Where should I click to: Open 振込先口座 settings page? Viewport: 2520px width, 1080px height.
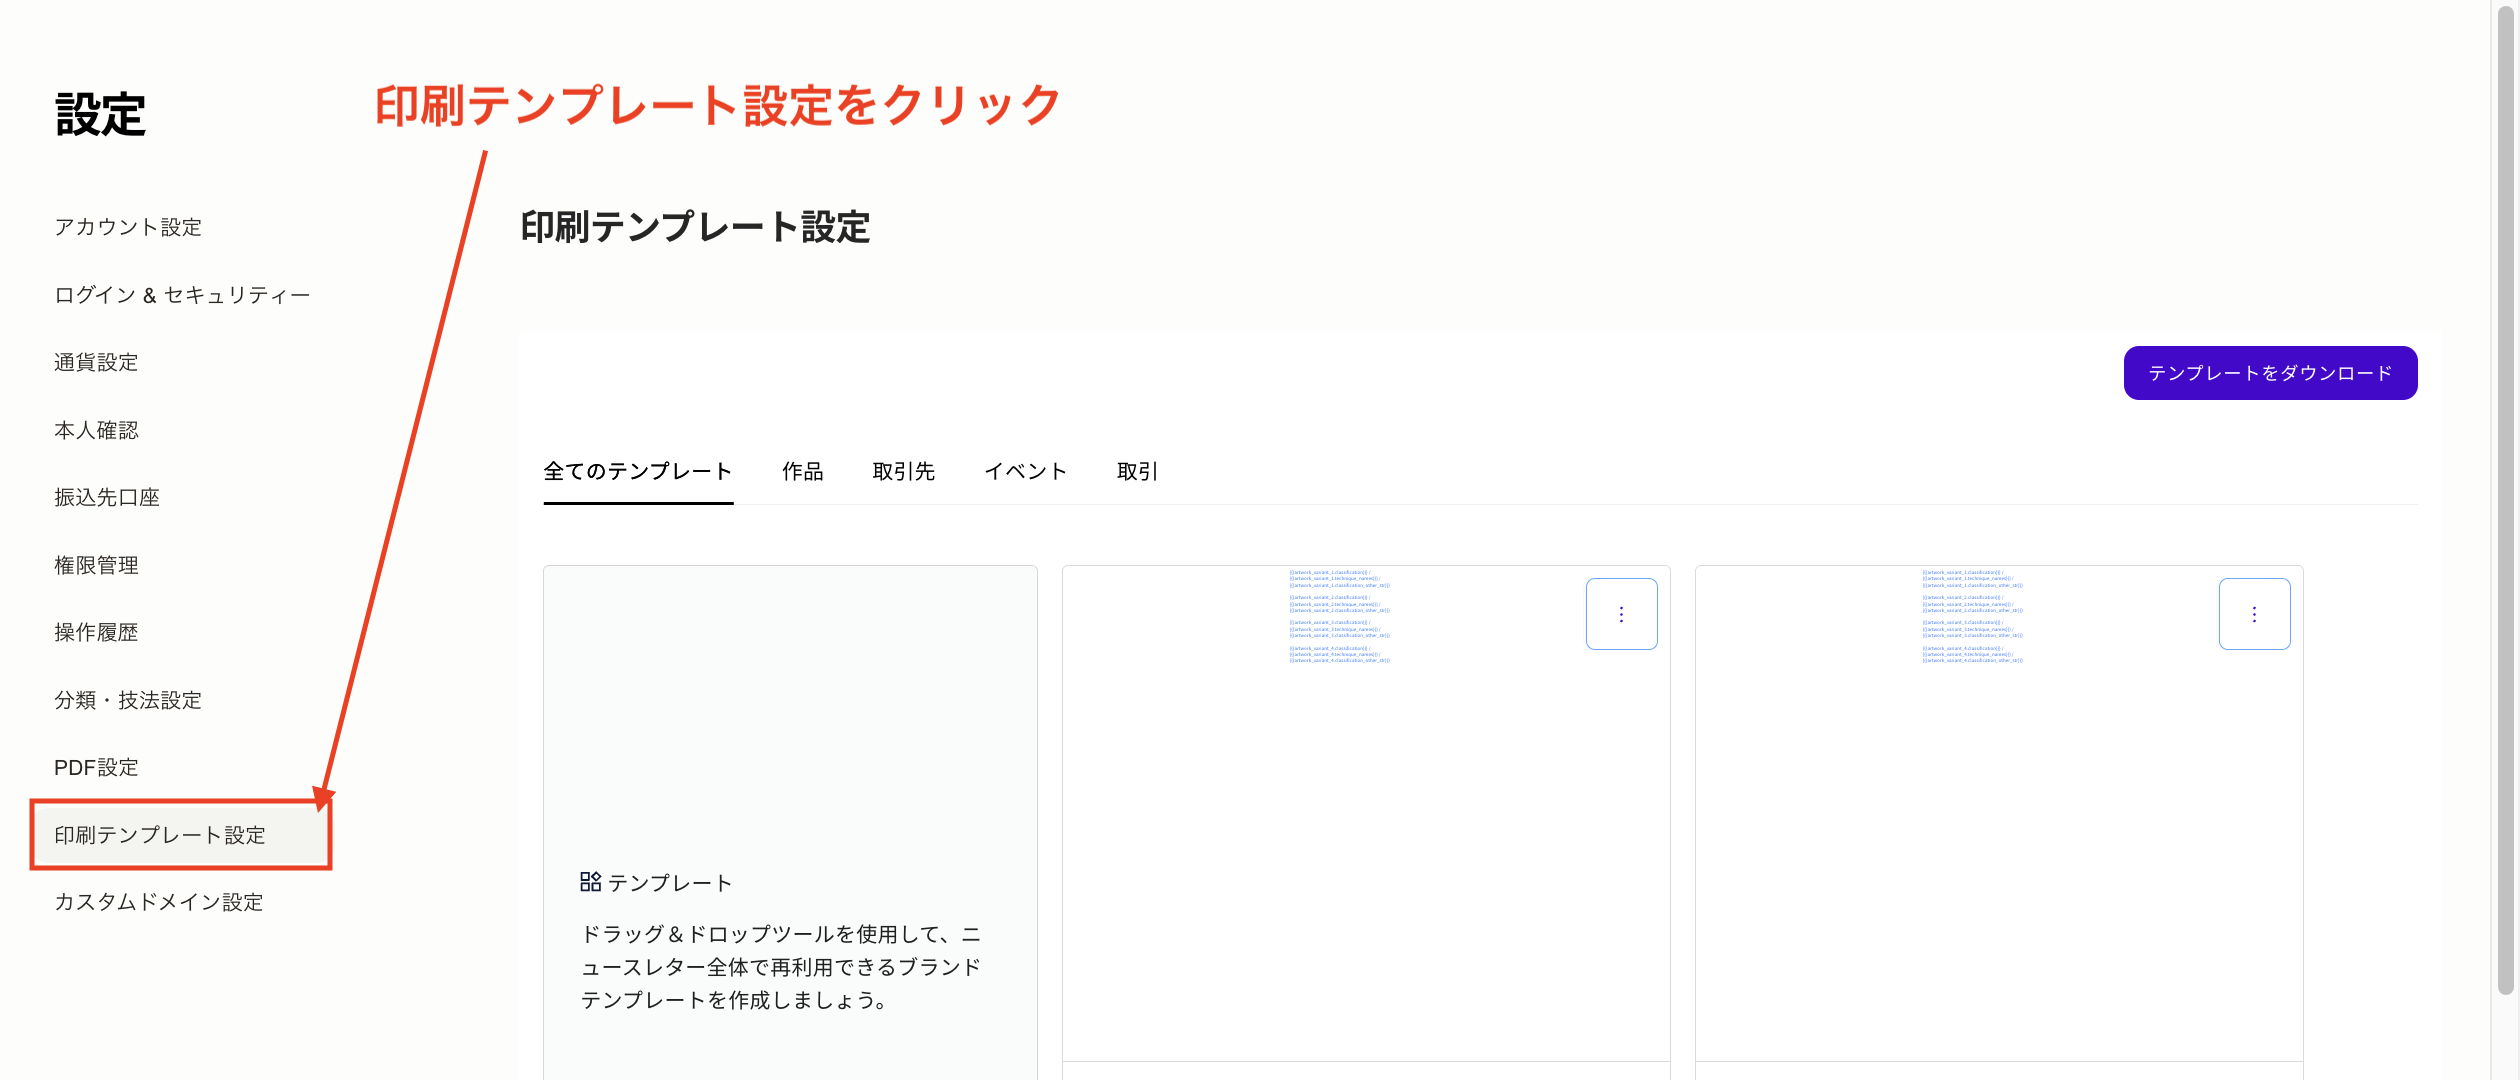108,497
